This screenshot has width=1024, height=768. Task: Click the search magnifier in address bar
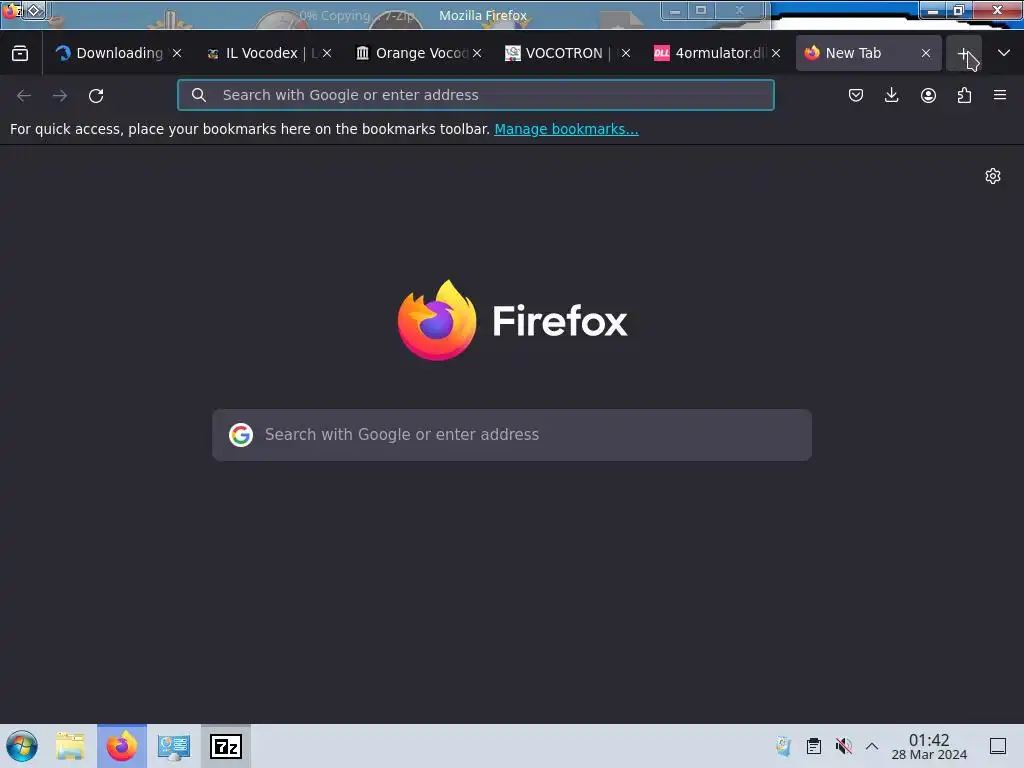coord(199,95)
